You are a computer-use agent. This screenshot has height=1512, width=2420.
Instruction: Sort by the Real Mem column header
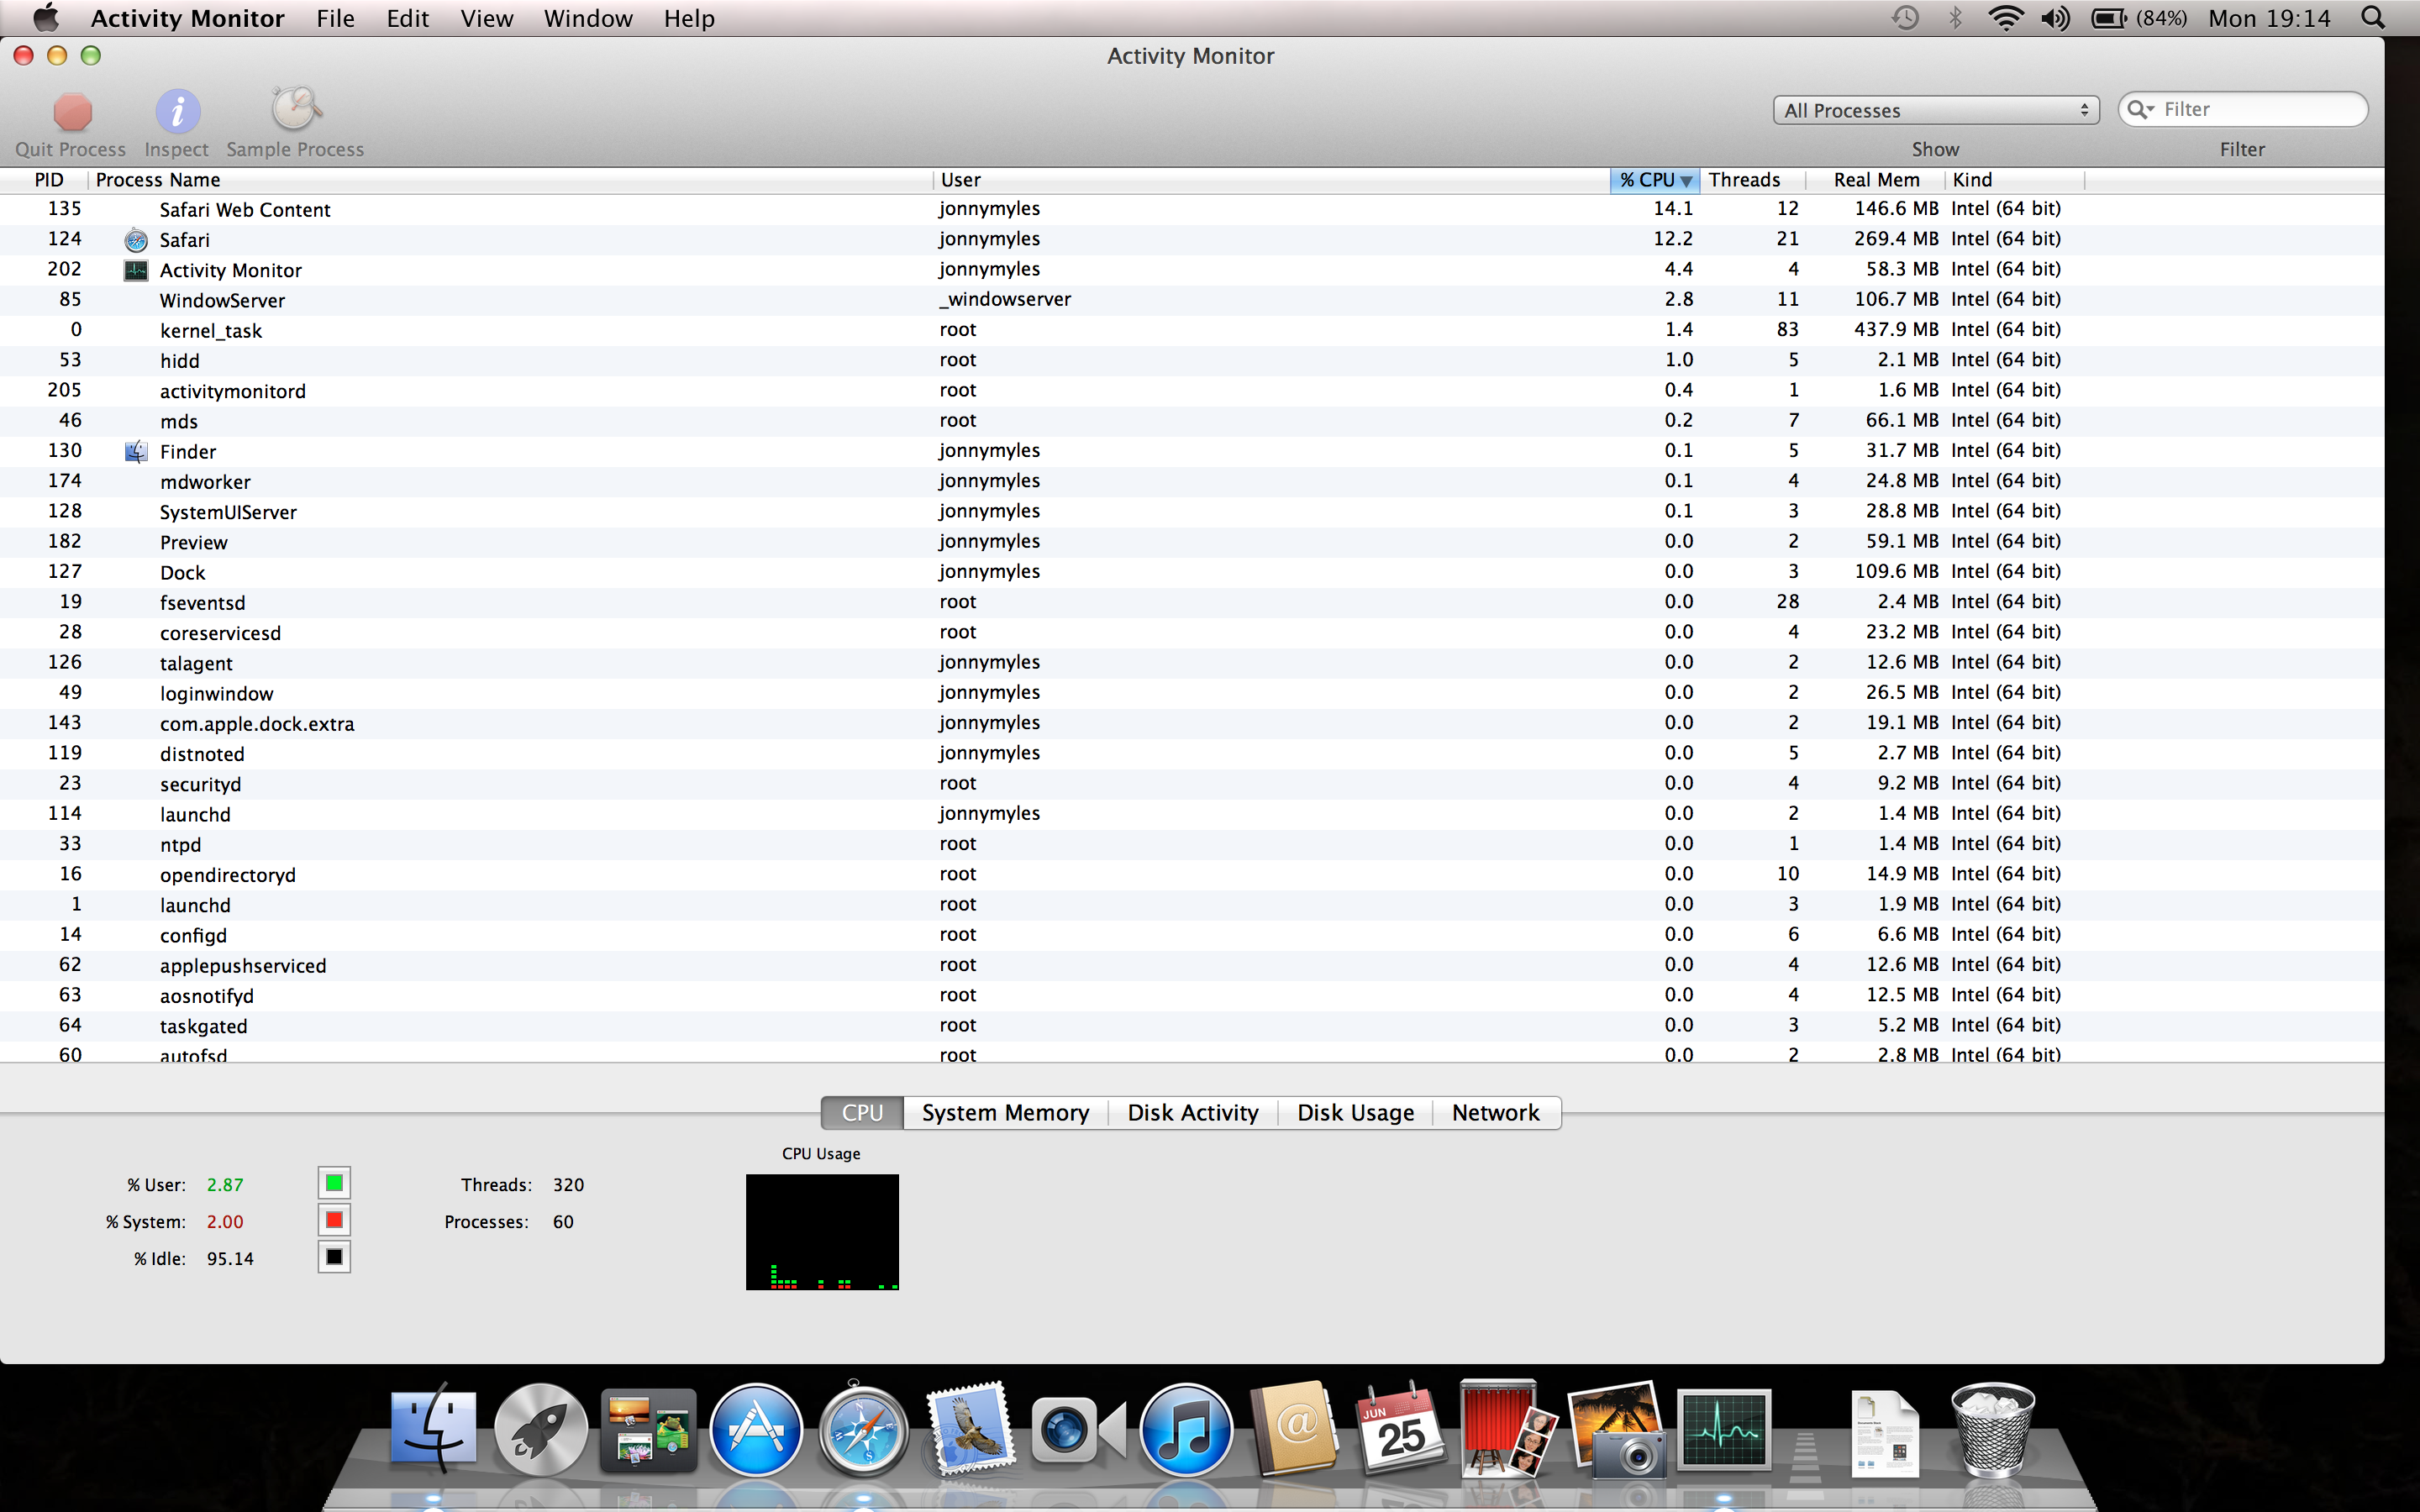[1876, 180]
